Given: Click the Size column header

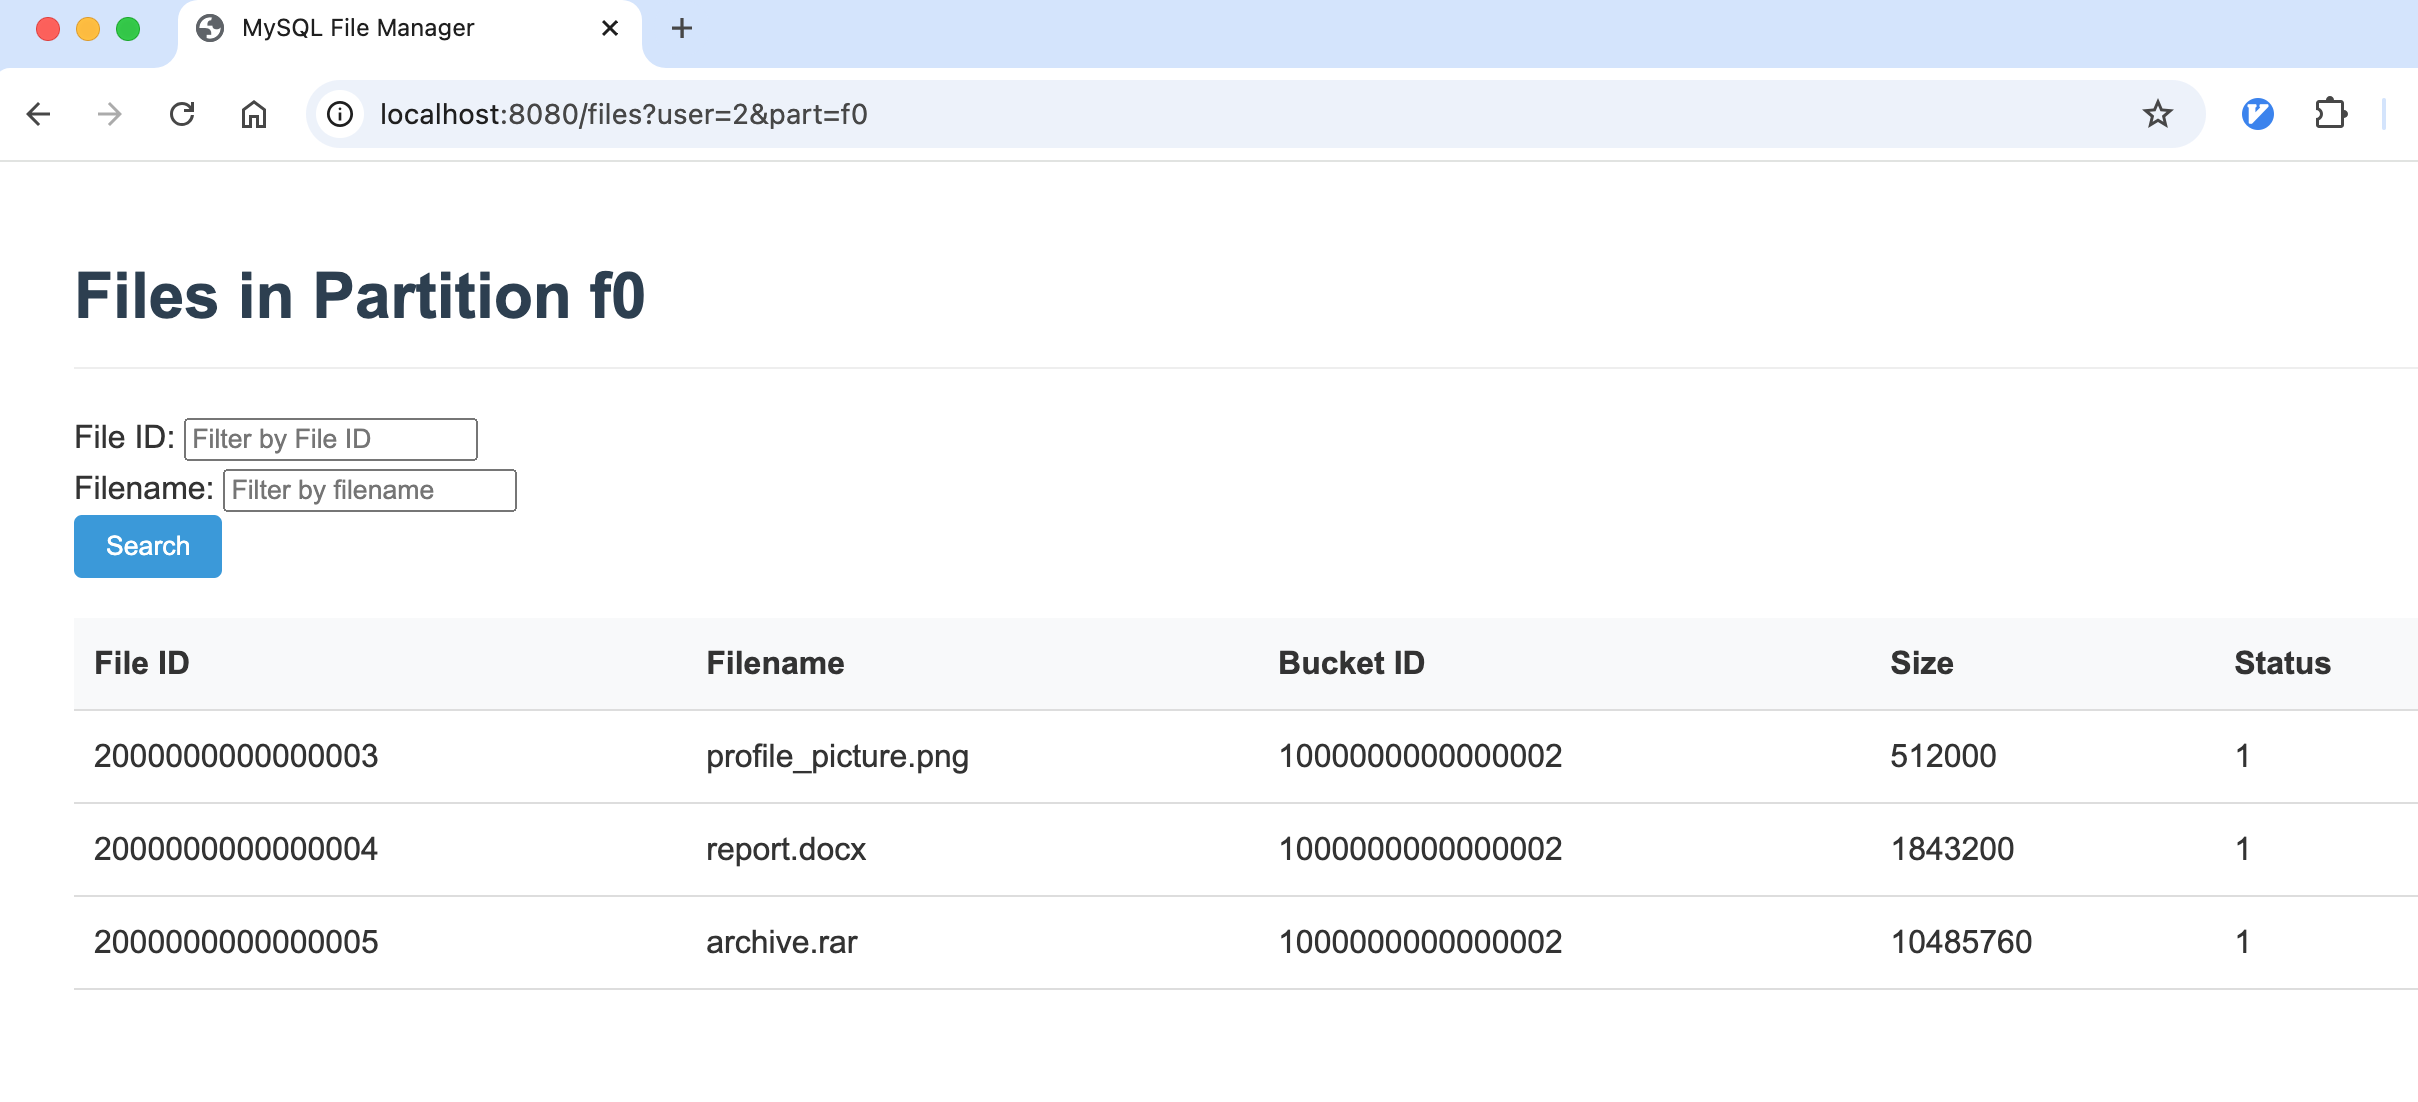Looking at the screenshot, I should [x=1922, y=663].
